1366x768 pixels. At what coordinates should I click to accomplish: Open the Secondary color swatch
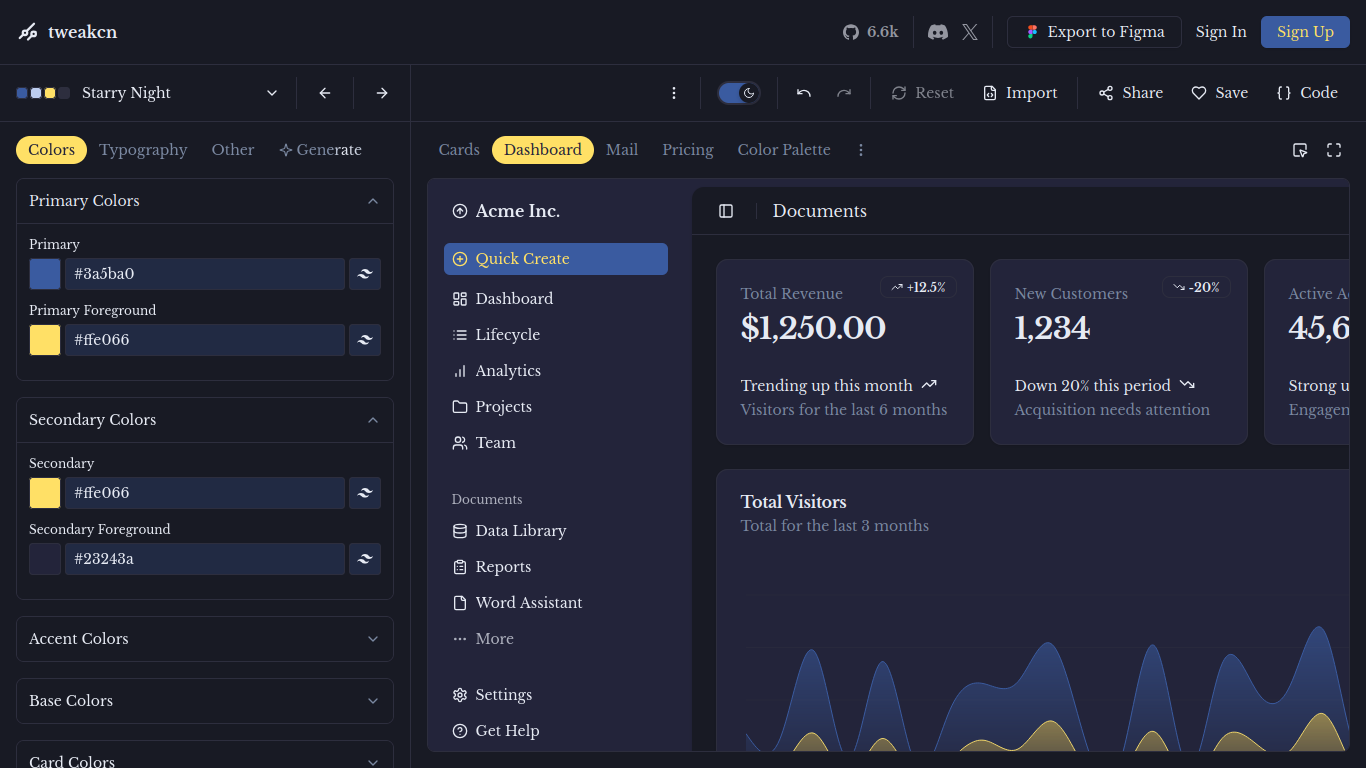(45, 493)
